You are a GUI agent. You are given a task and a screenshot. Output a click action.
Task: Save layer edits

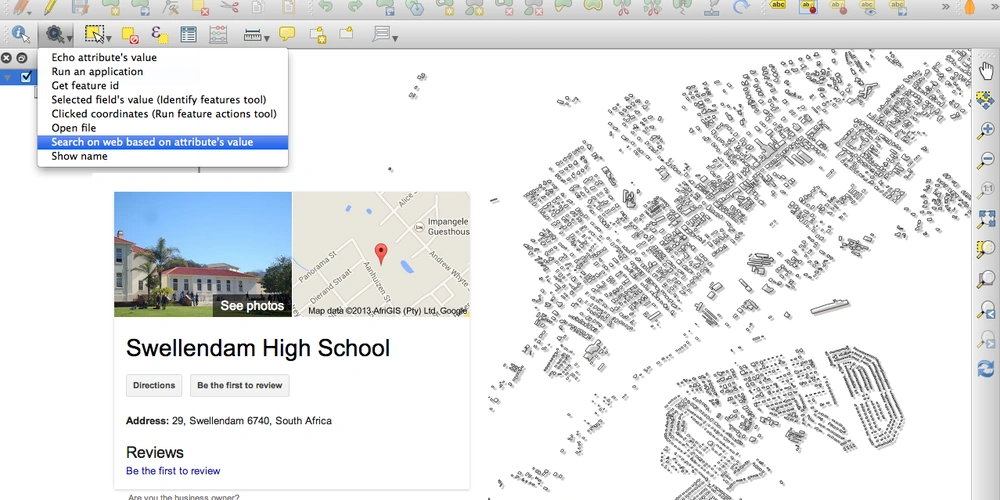coord(80,7)
